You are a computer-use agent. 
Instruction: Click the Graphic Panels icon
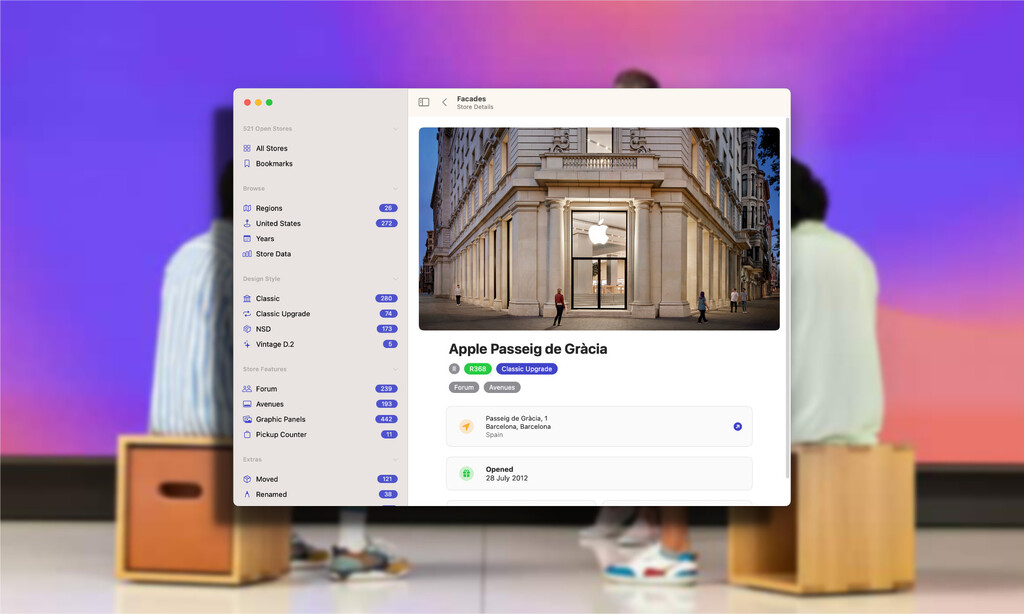pyautogui.click(x=247, y=419)
